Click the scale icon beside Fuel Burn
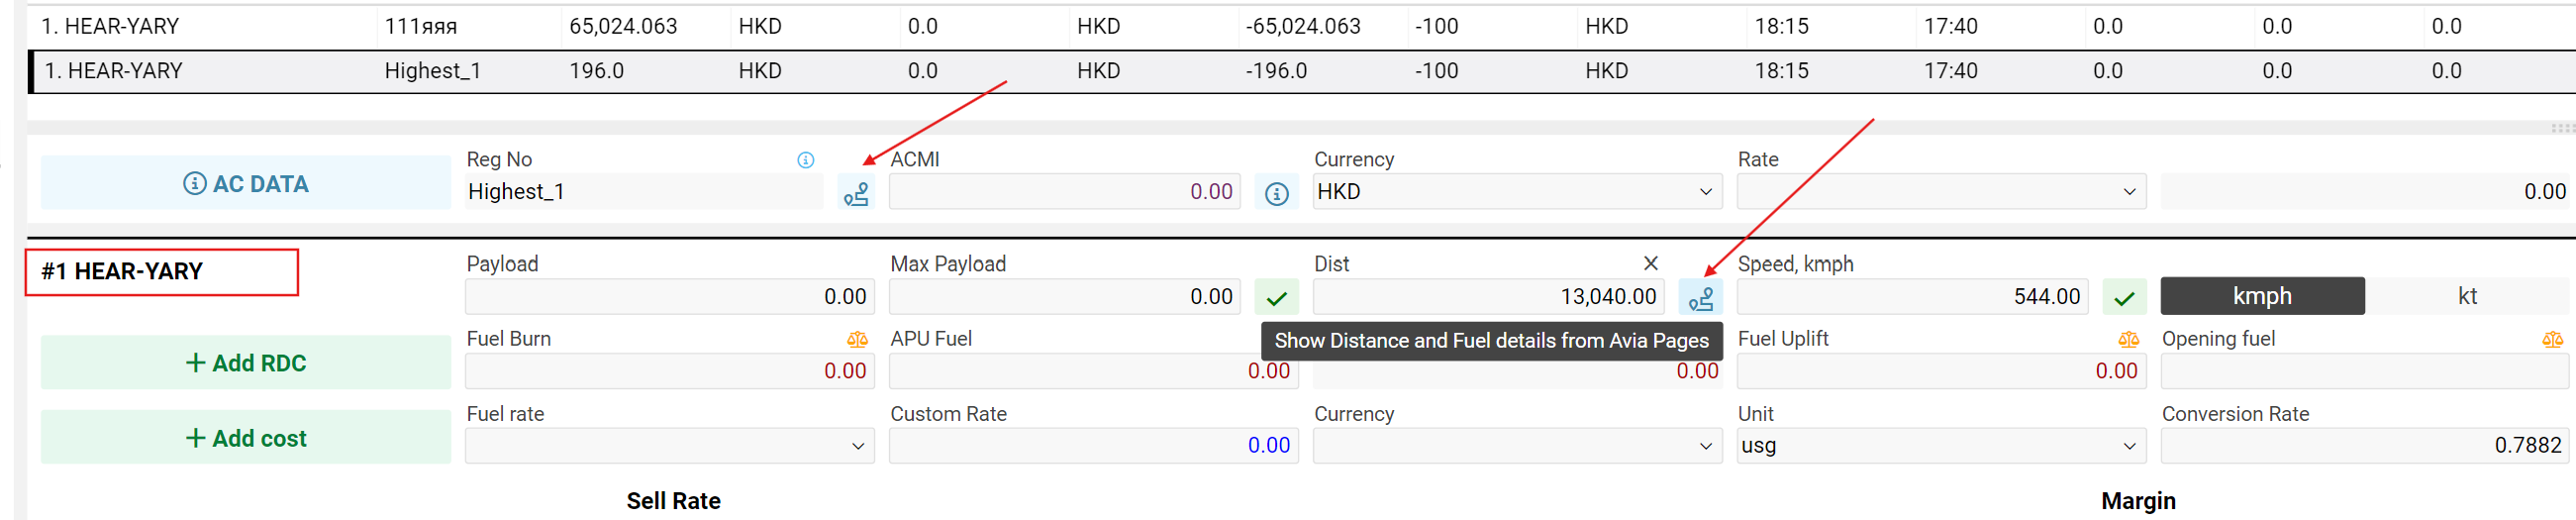The image size is (2576, 520). 857,340
